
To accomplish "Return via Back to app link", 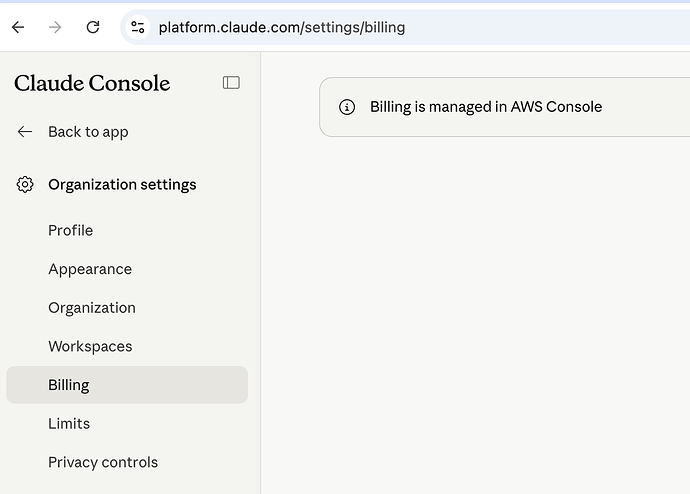I will (x=88, y=132).
